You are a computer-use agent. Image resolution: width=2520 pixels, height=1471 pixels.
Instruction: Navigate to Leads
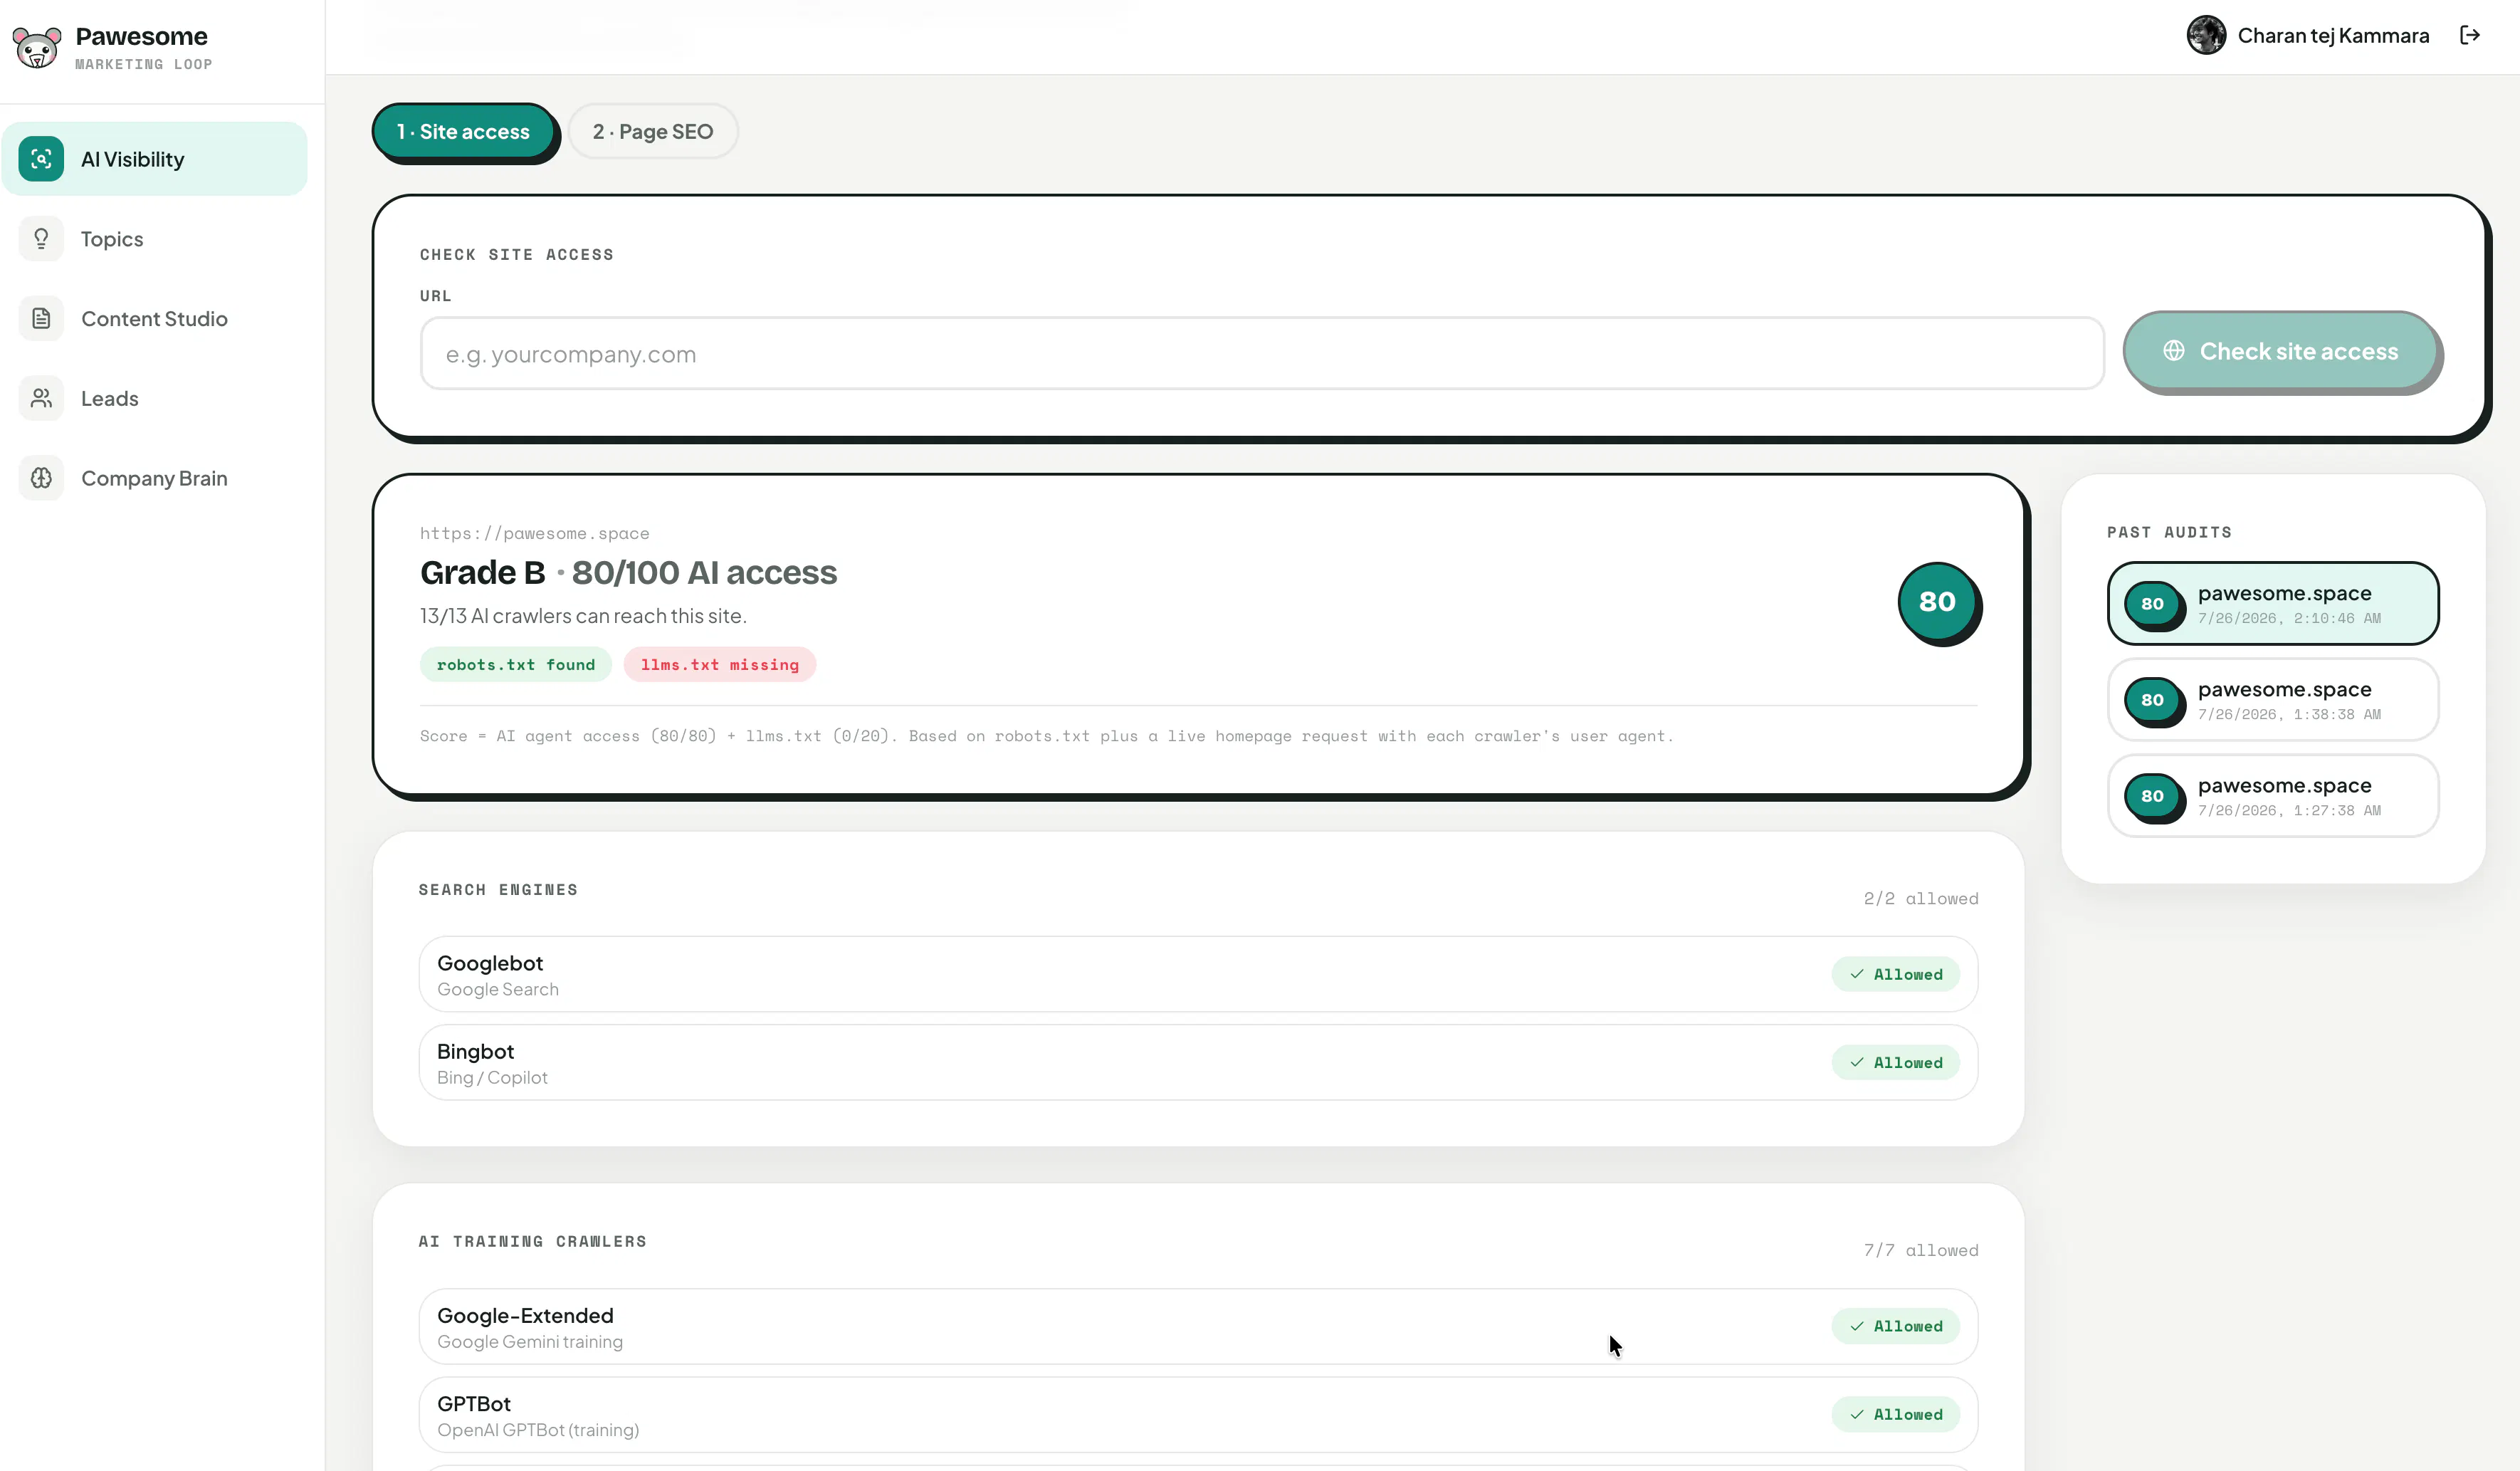point(155,398)
